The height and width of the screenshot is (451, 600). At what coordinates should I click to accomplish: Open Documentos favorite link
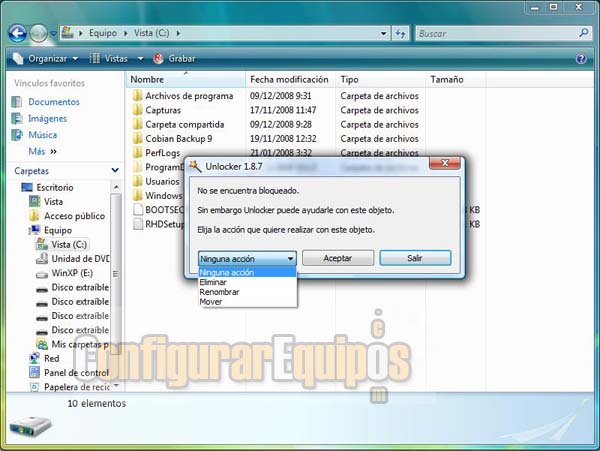[54, 102]
